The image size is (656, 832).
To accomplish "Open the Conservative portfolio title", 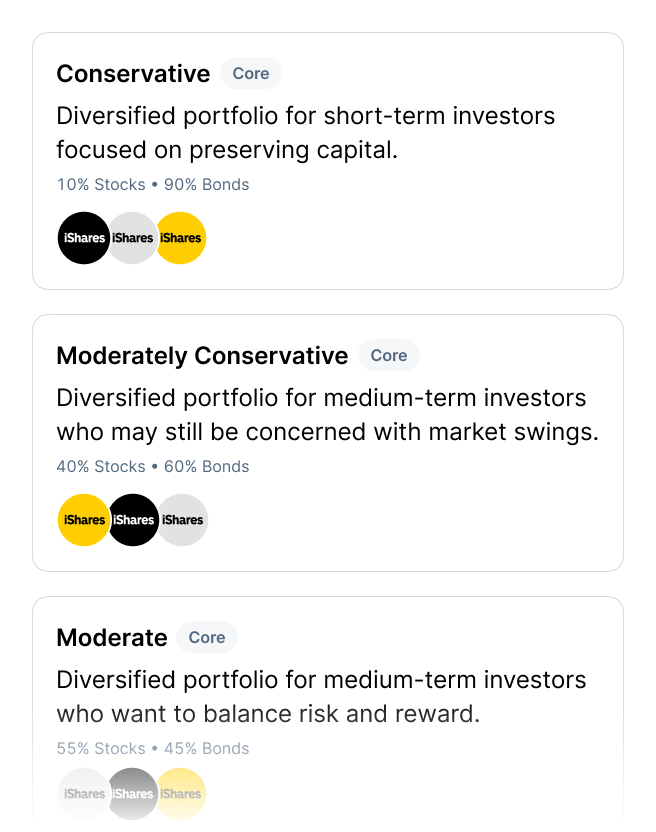I will click(133, 74).
